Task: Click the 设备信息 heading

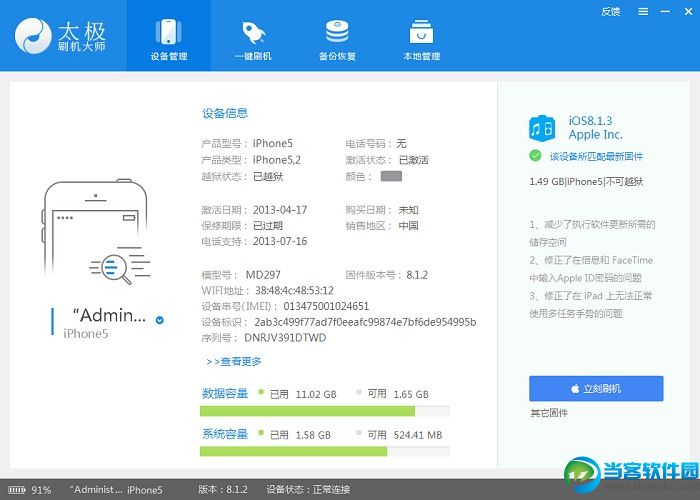Action: (x=225, y=113)
